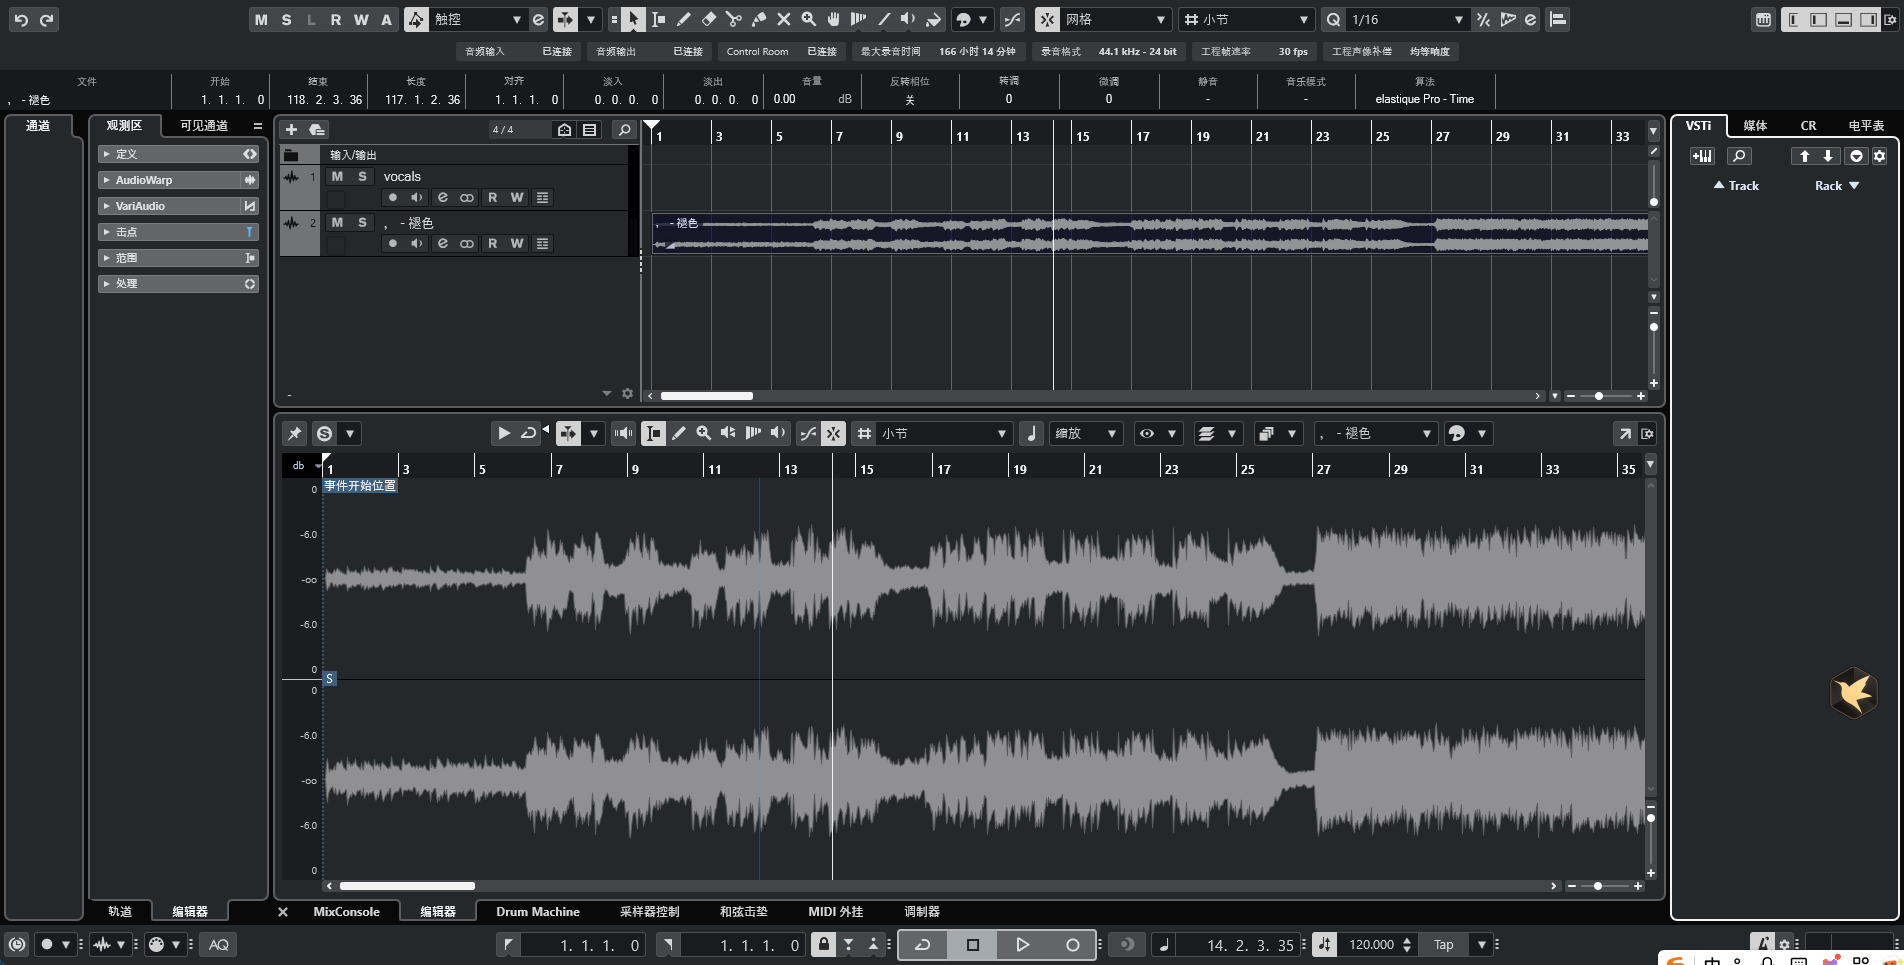Select the Range Selection tool
1904x965 pixels.
(659, 19)
